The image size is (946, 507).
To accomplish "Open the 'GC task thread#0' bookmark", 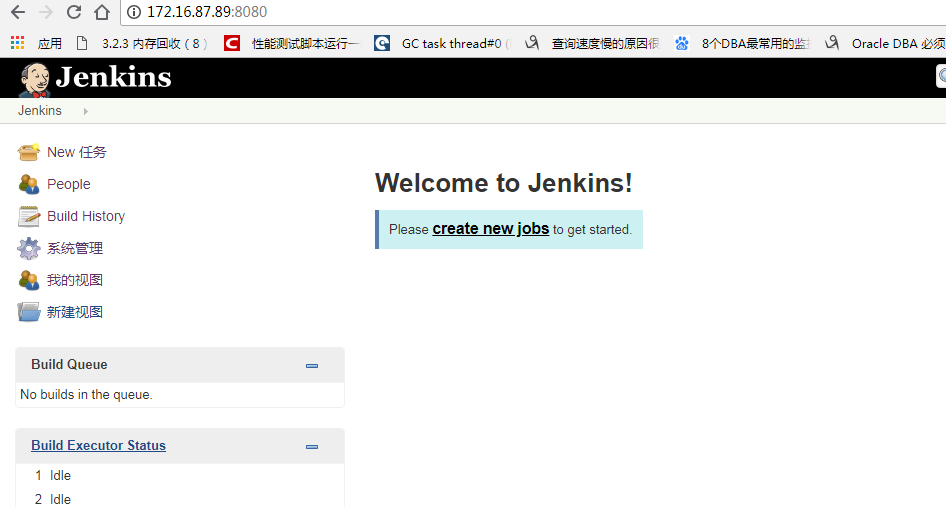I will tap(443, 43).
